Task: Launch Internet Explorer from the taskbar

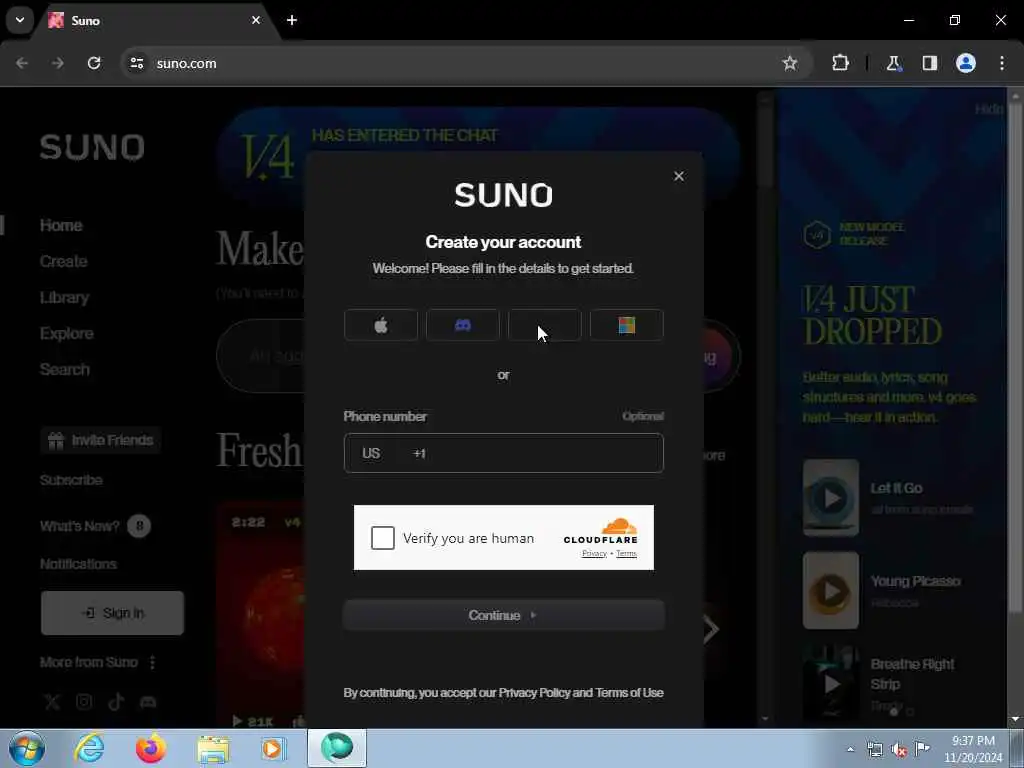Action: pos(89,748)
